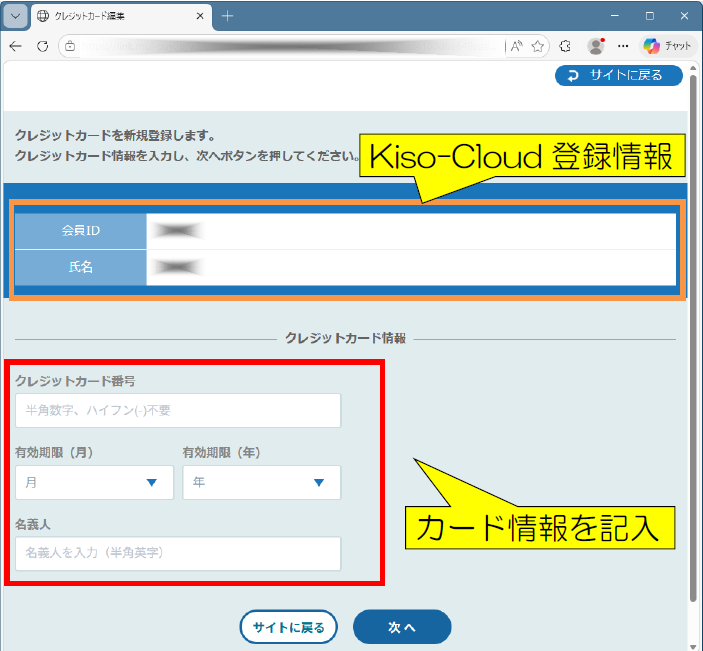This screenshot has height=651, width=703.
Task: Reload the page with refresh icon
Action: click(x=42, y=46)
